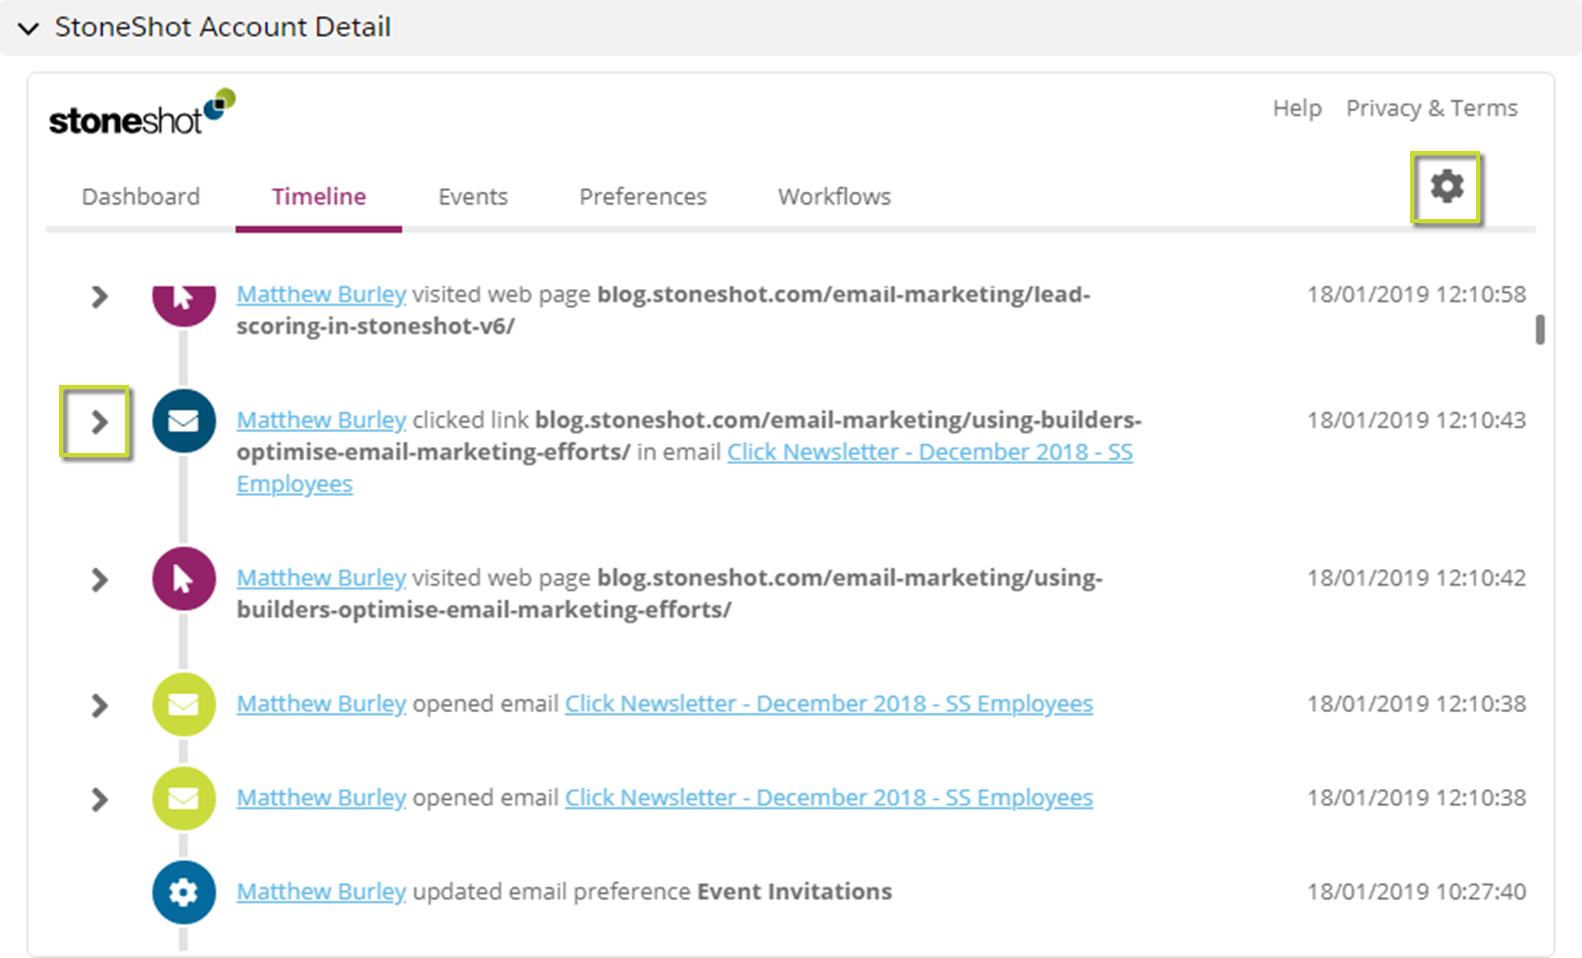Open Matthew Burley link in lead-scoring visit row
The image size is (1582, 958).
(321, 294)
